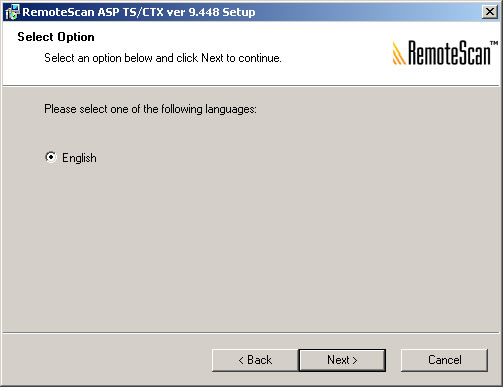Click the right chevron on Next button

355,360
